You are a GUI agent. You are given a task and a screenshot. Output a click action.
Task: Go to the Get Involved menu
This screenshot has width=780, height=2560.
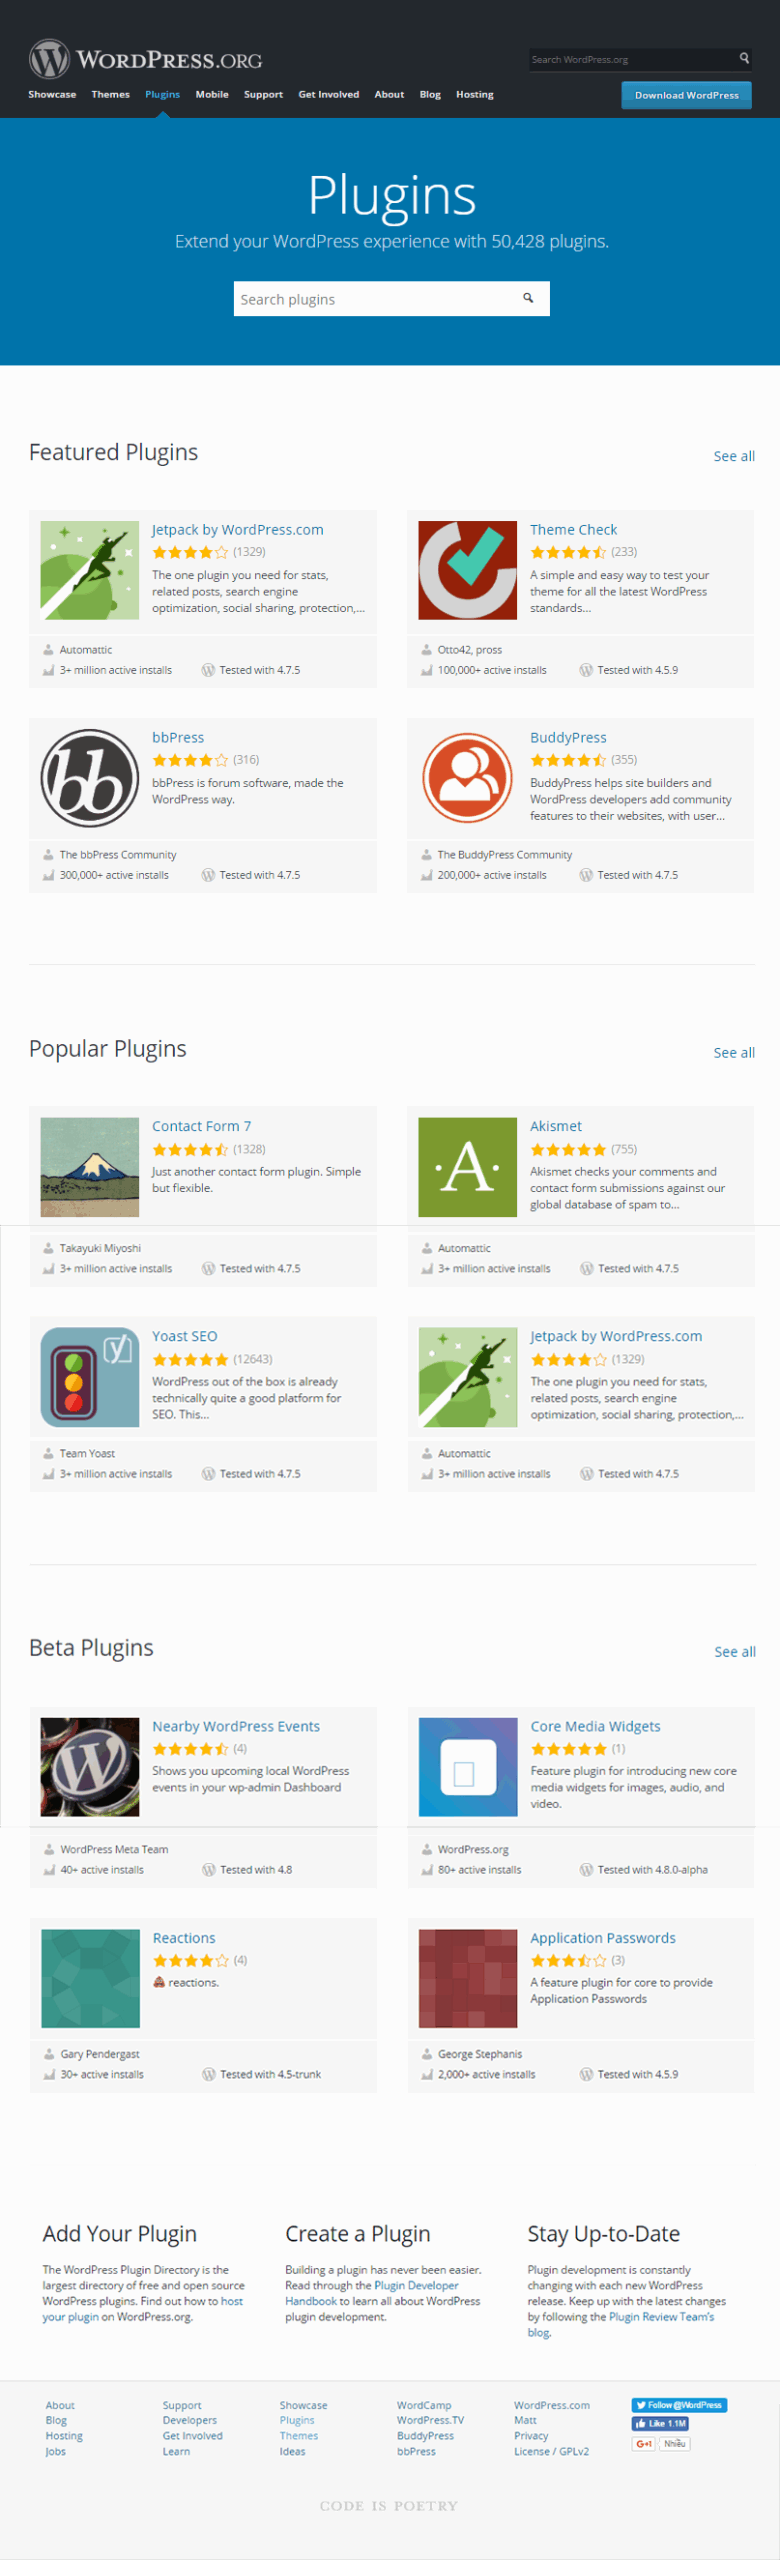coord(328,95)
